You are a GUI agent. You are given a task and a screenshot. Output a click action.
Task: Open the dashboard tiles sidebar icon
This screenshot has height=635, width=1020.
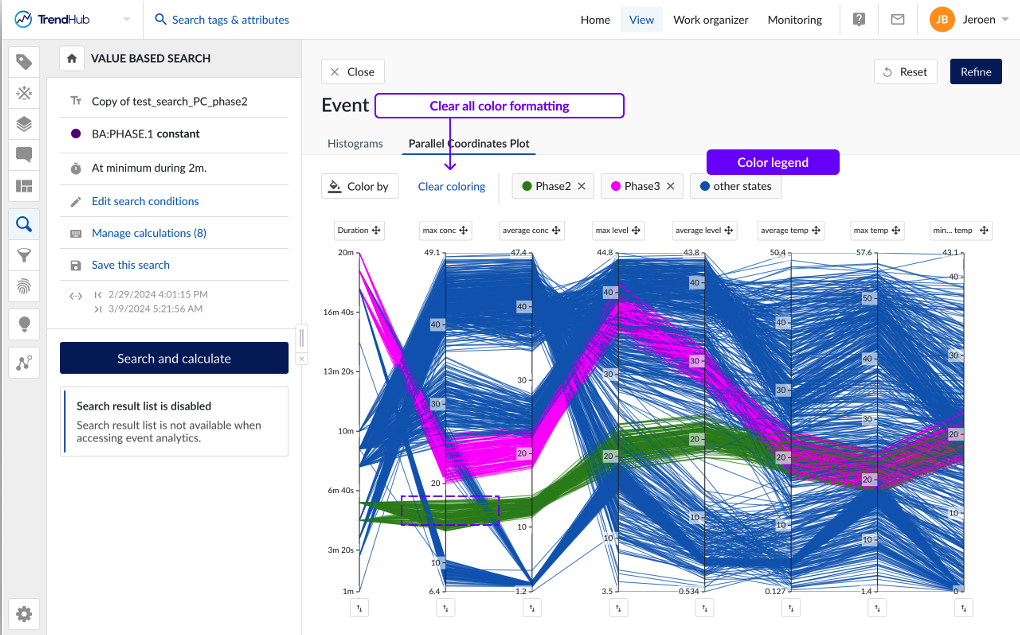24,186
